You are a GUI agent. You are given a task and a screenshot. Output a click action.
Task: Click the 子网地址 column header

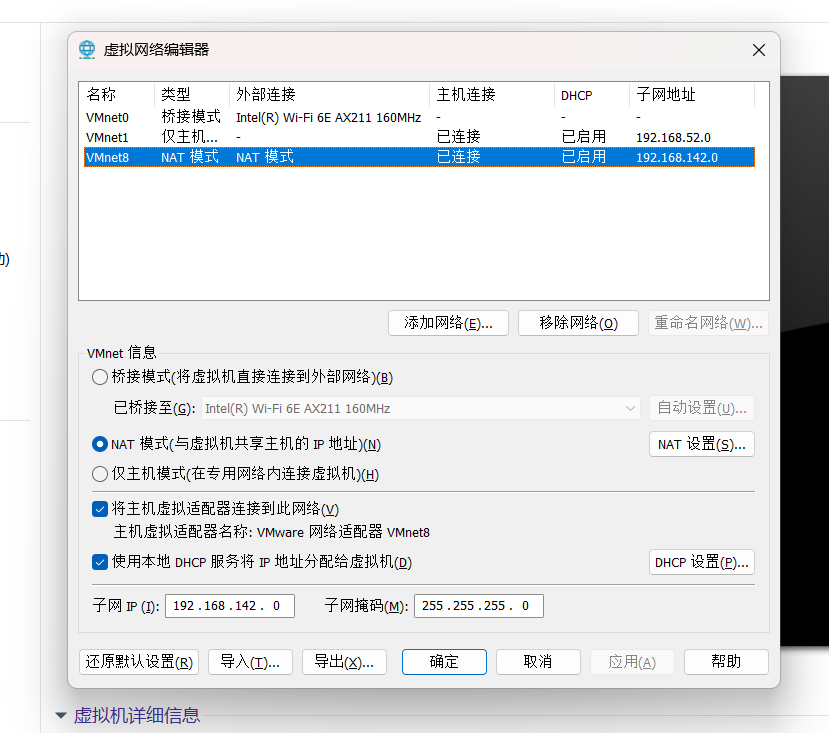coord(692,95)
